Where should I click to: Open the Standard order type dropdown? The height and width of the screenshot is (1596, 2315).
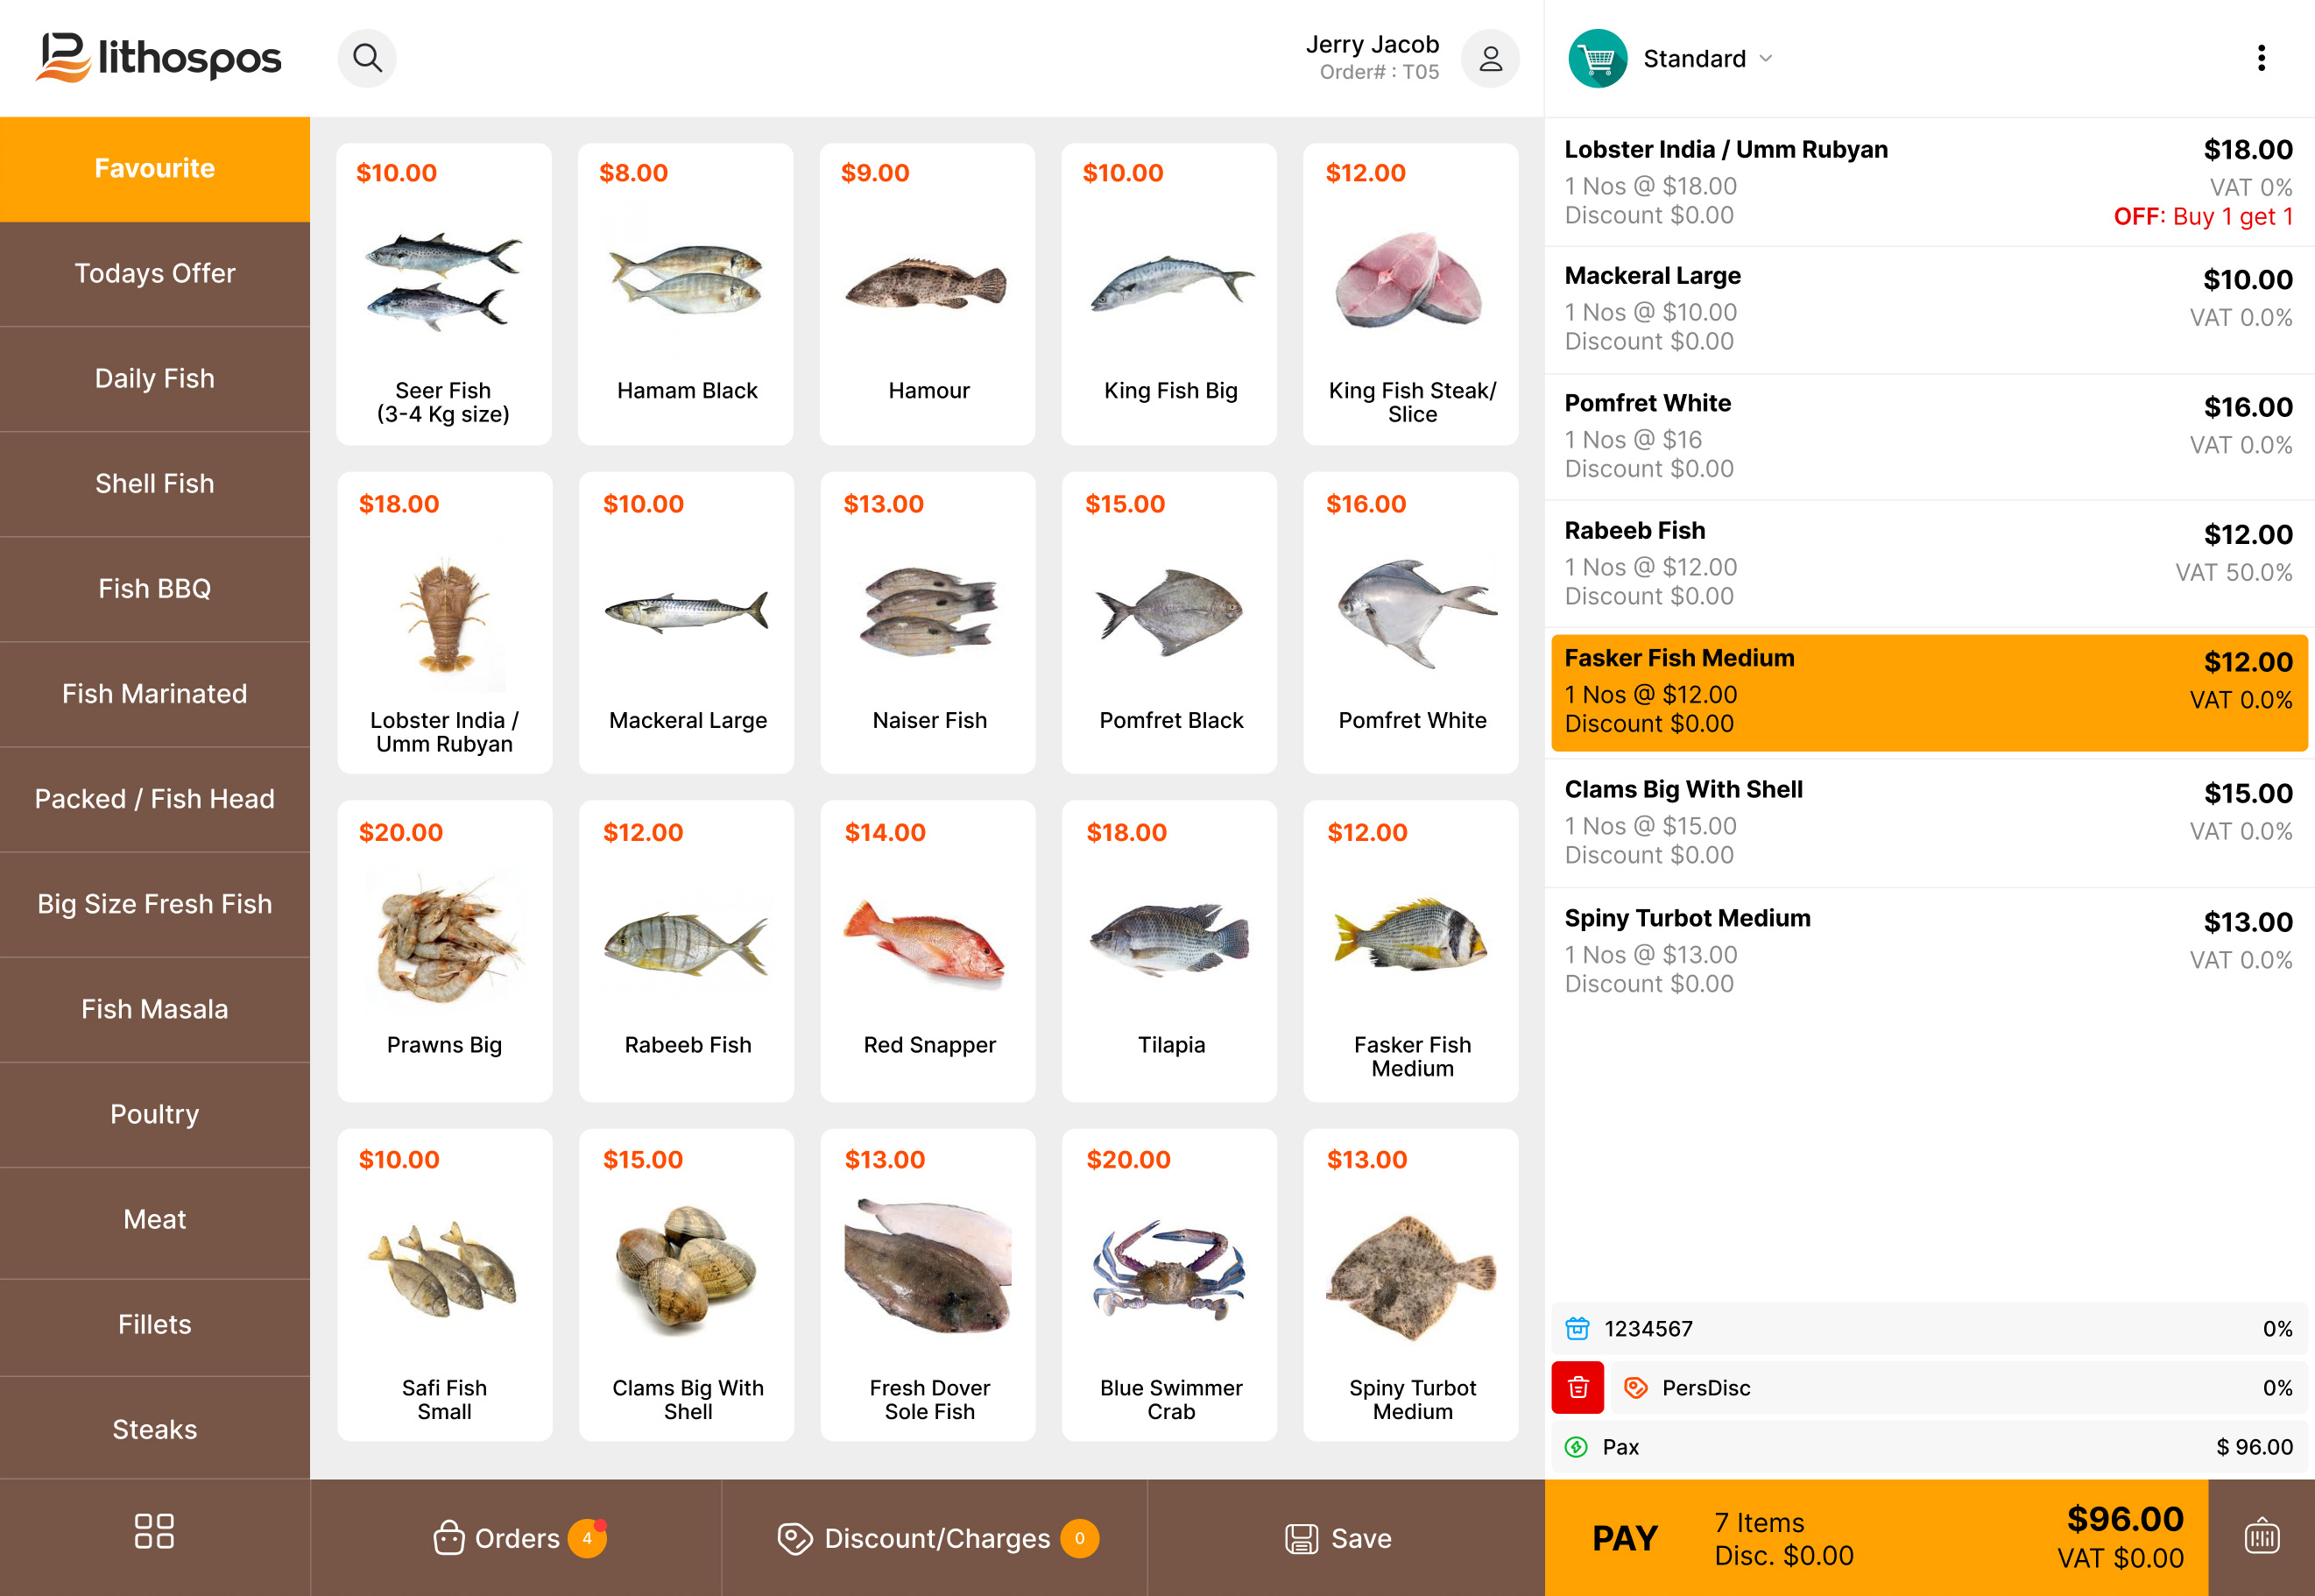(1704, 58)
